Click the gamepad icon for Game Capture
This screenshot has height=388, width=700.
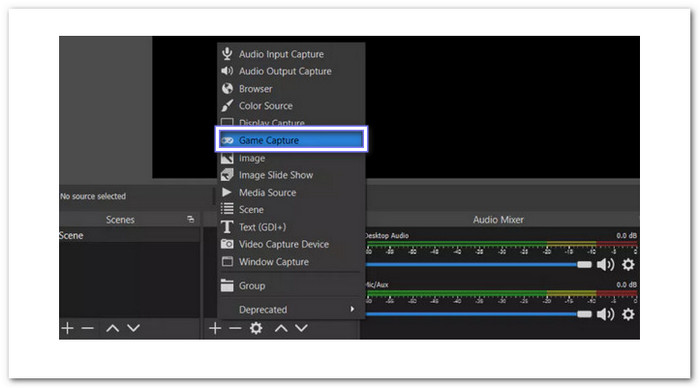coord(227,141)
